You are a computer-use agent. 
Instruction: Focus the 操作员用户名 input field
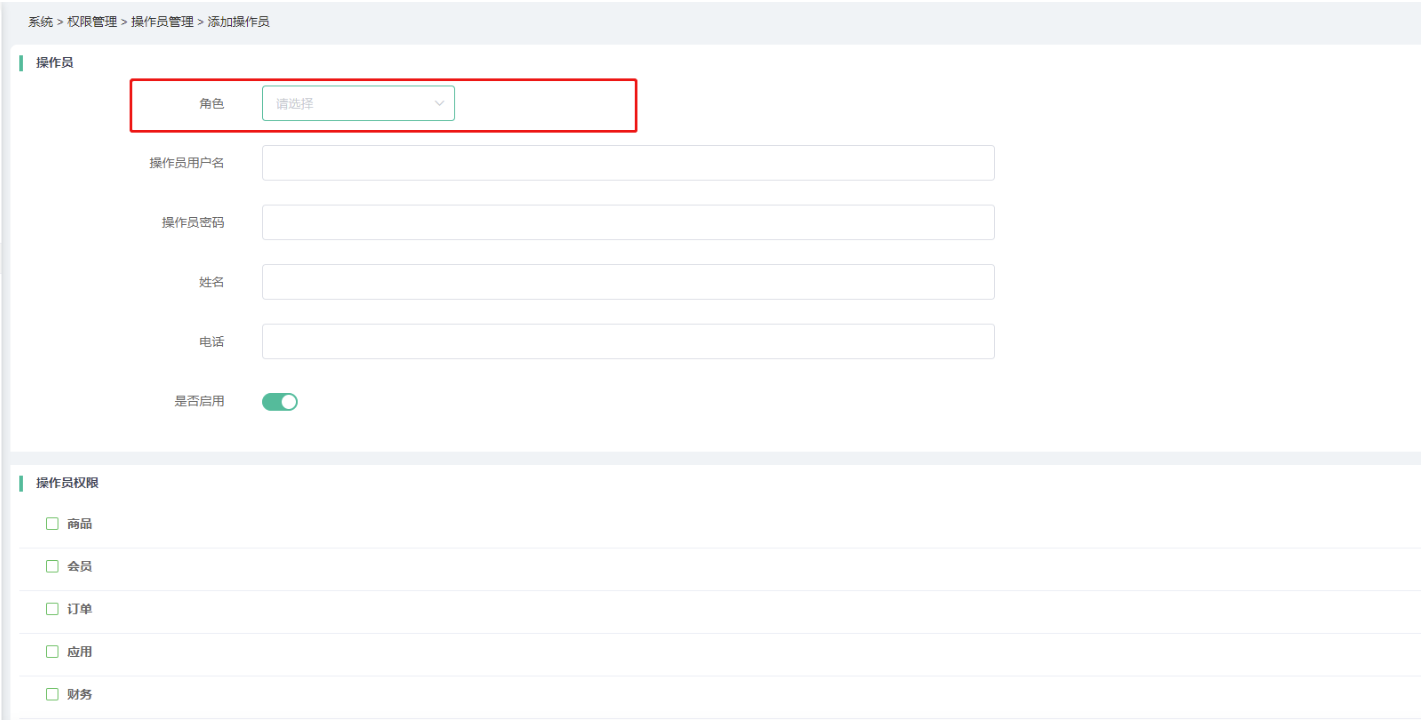pos(628,163)
